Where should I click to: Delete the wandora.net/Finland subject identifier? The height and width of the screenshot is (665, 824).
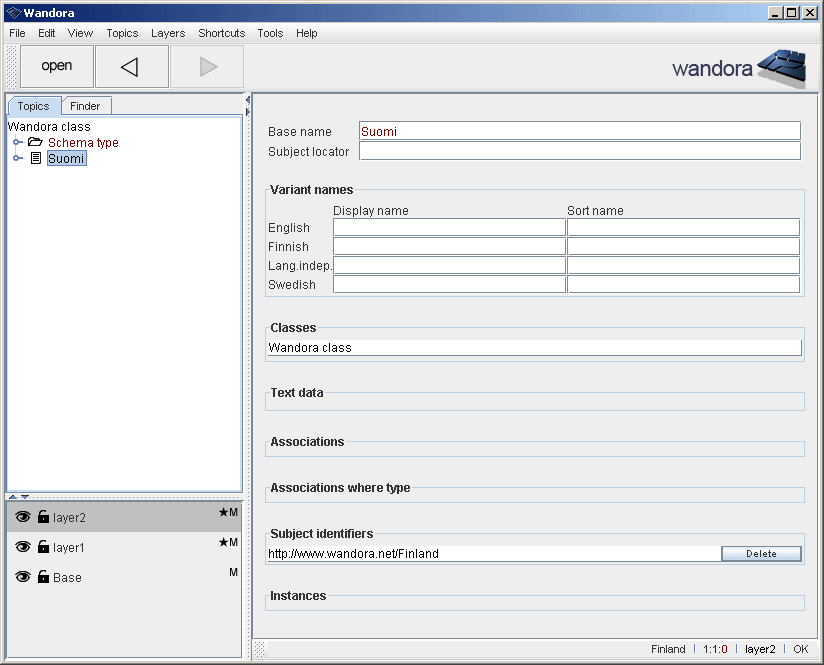tap(760, 553)
